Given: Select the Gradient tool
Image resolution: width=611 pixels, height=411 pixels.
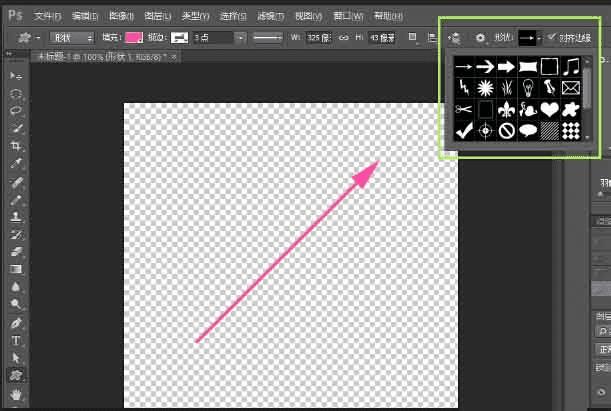Looking at the screenshot, I should (x=16, y=269).
